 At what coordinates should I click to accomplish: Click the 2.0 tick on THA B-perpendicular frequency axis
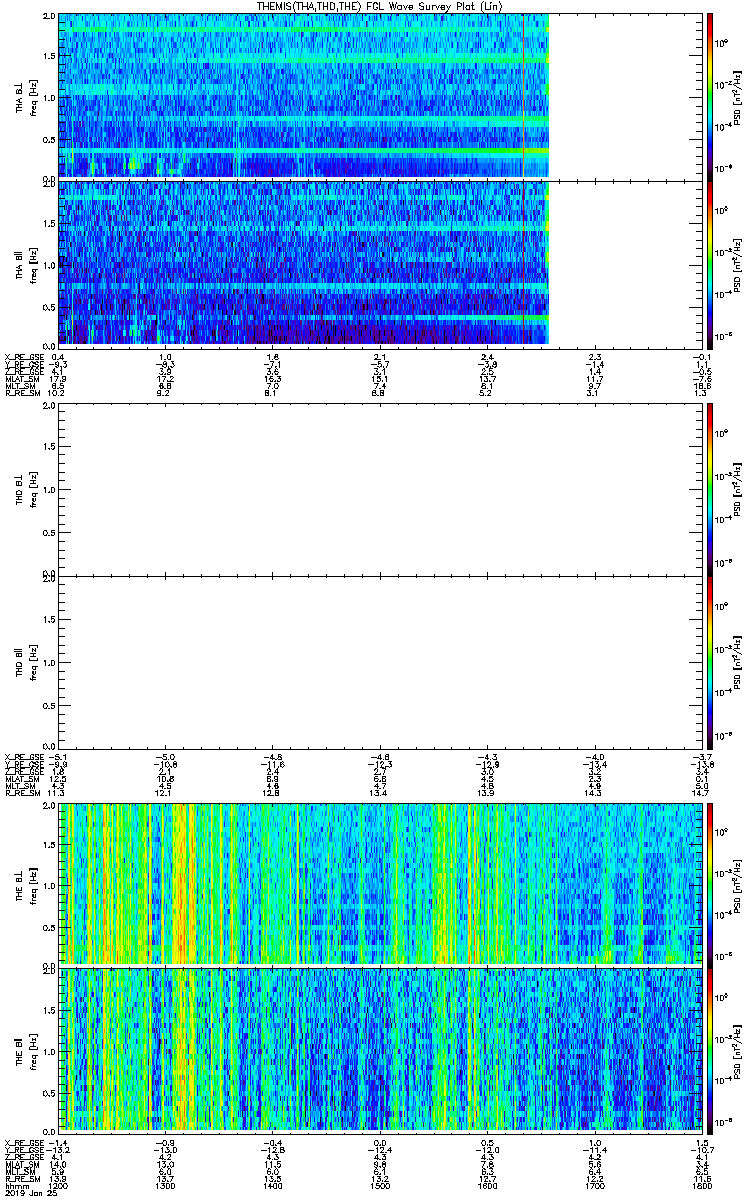[49, 17]
